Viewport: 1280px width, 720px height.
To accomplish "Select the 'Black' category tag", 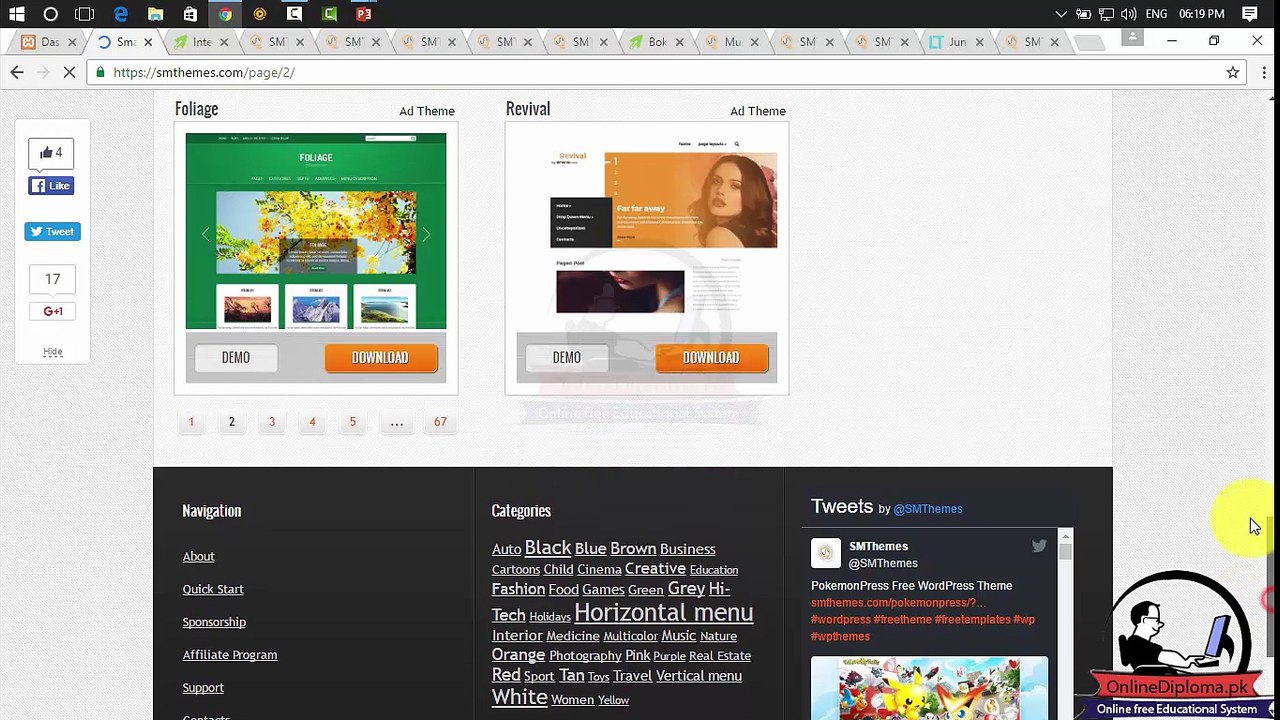I will [548, 548].
